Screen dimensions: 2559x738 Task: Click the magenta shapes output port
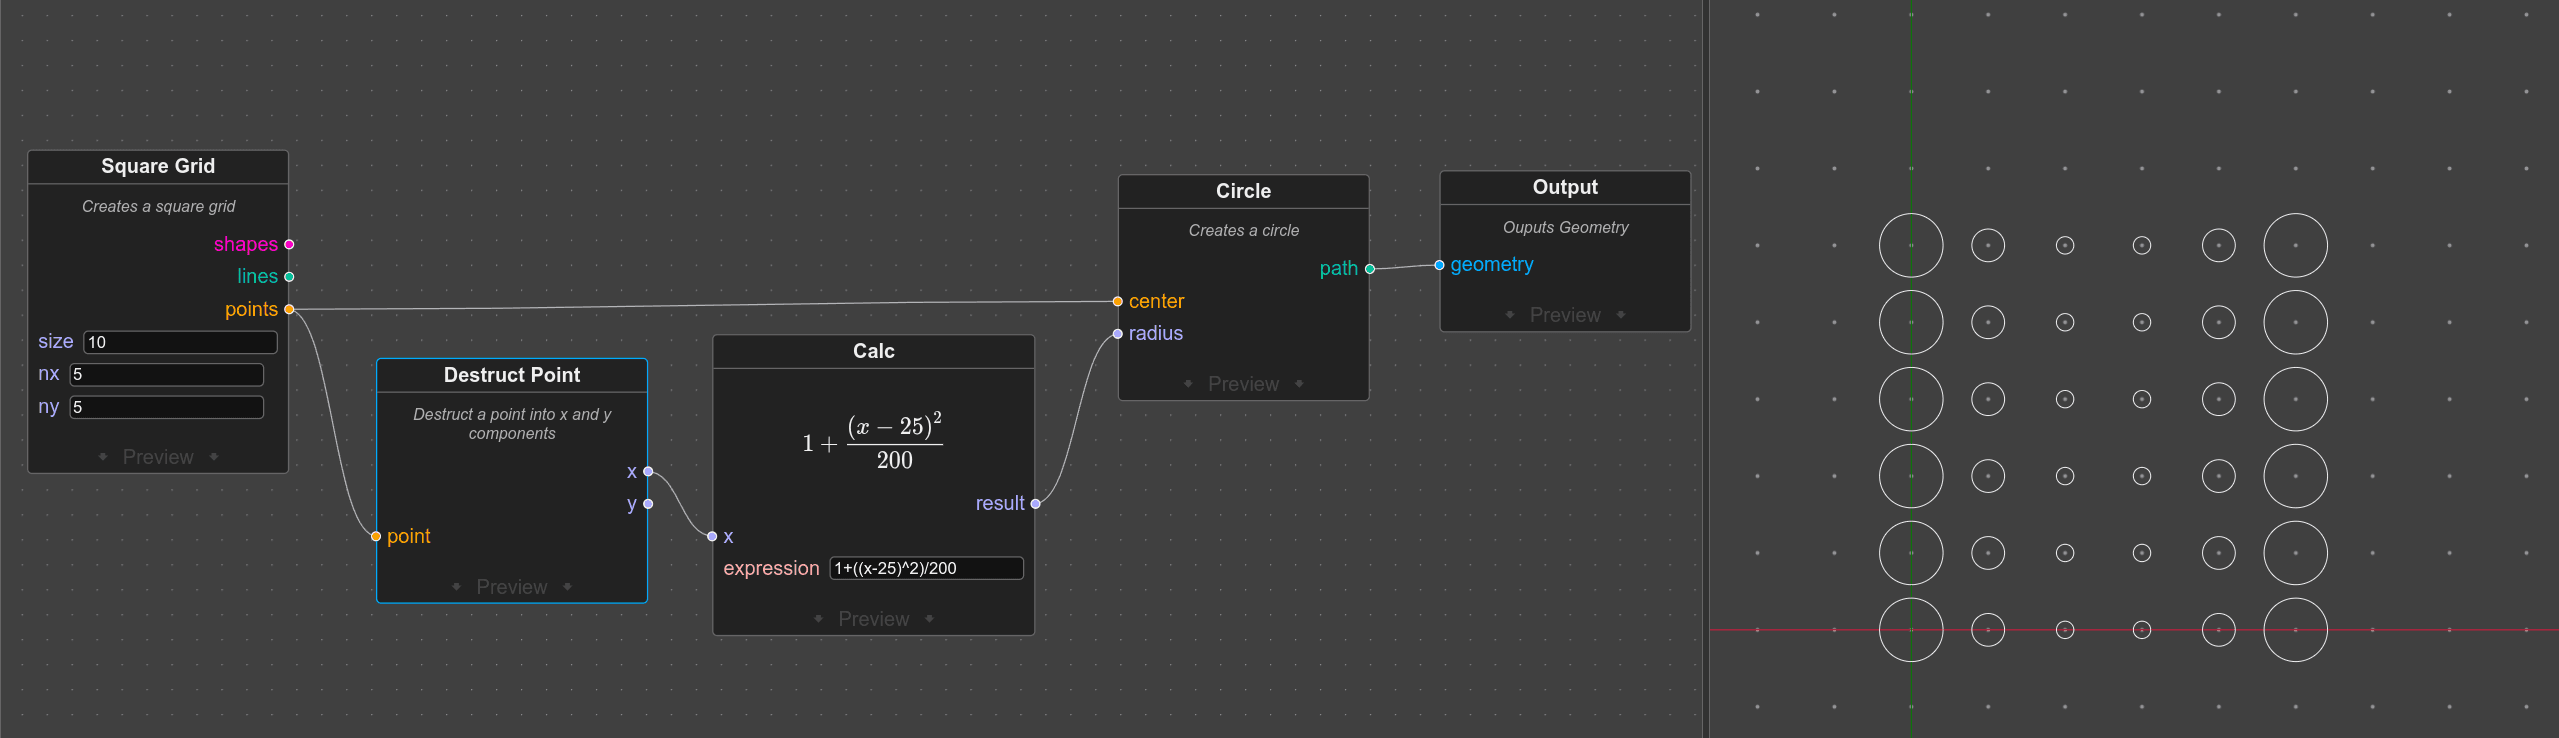(x=289, y=244)
